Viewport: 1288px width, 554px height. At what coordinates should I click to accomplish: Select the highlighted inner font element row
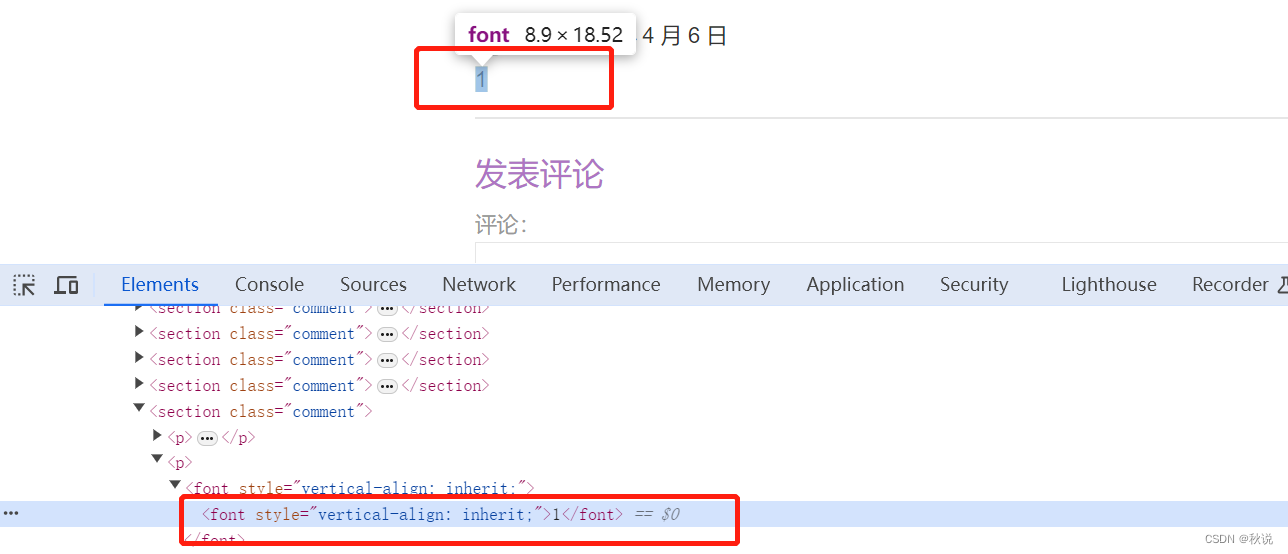point(644,514)
